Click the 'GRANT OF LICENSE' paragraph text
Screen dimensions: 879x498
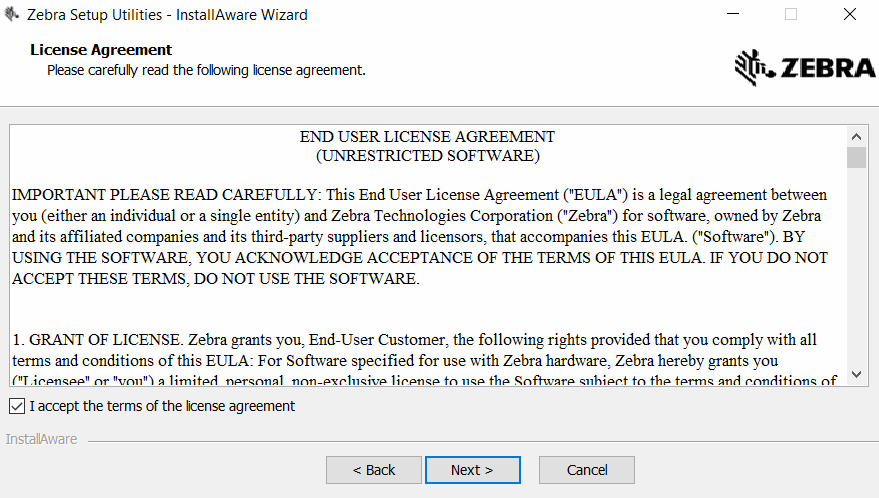[420, 359]
